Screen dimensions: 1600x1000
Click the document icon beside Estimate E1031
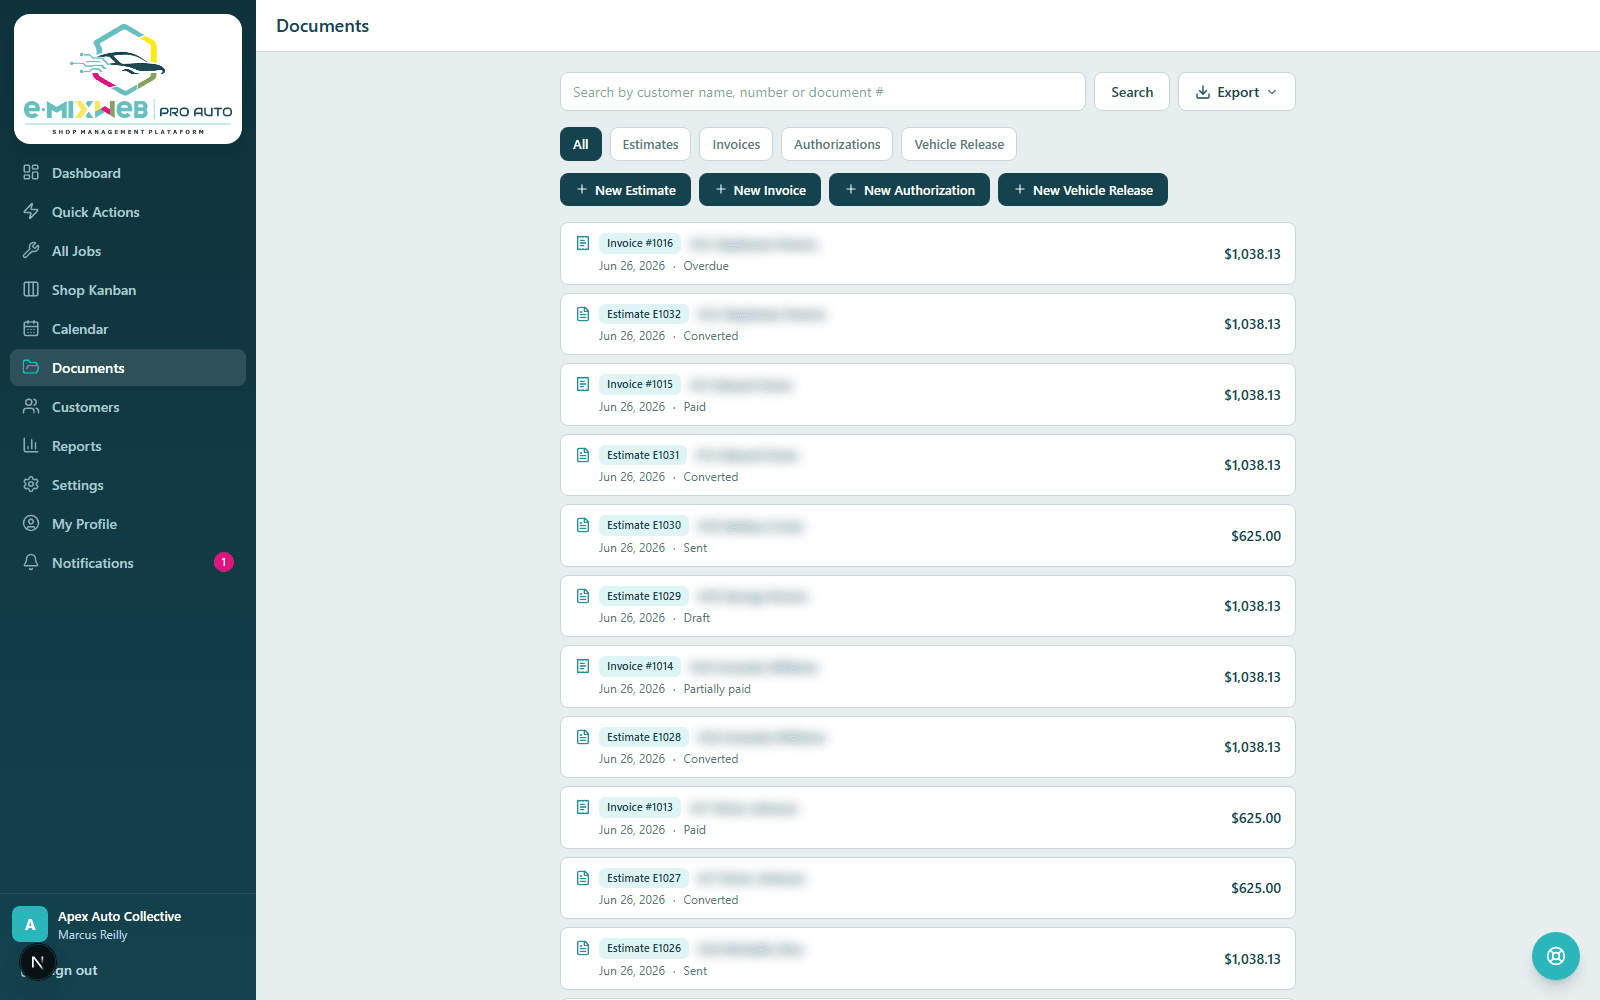(x=583, y=455)
